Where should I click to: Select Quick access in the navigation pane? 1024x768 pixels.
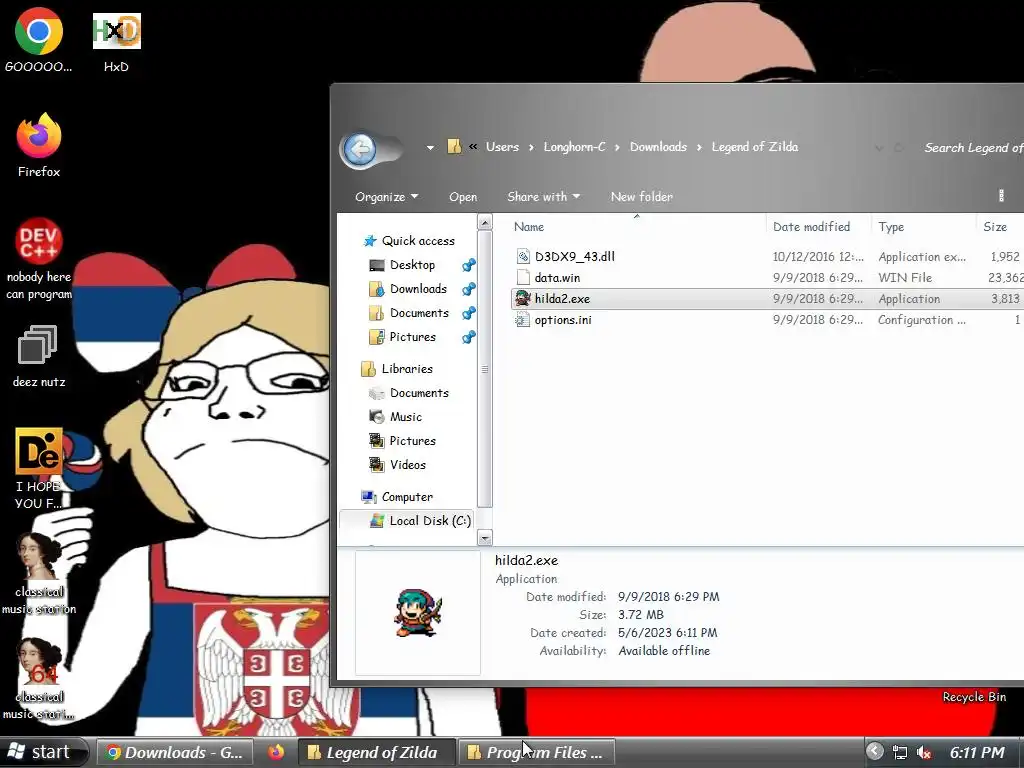[x=418, y=241]
